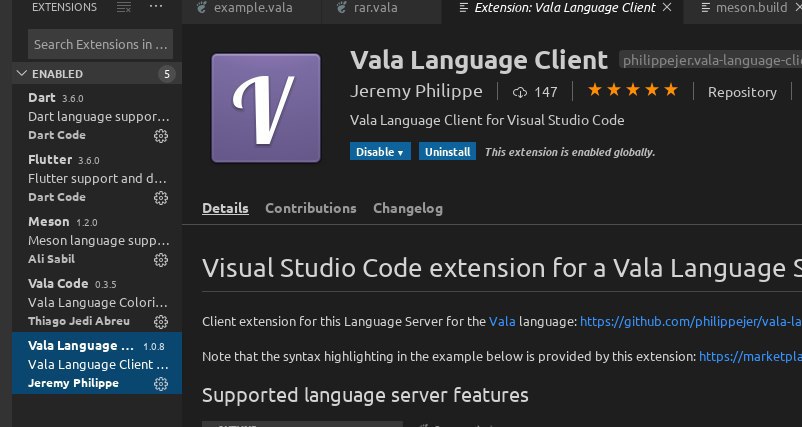Open manage gear for Meson extension
Screen dimensions: 802x427
(161, 260)
